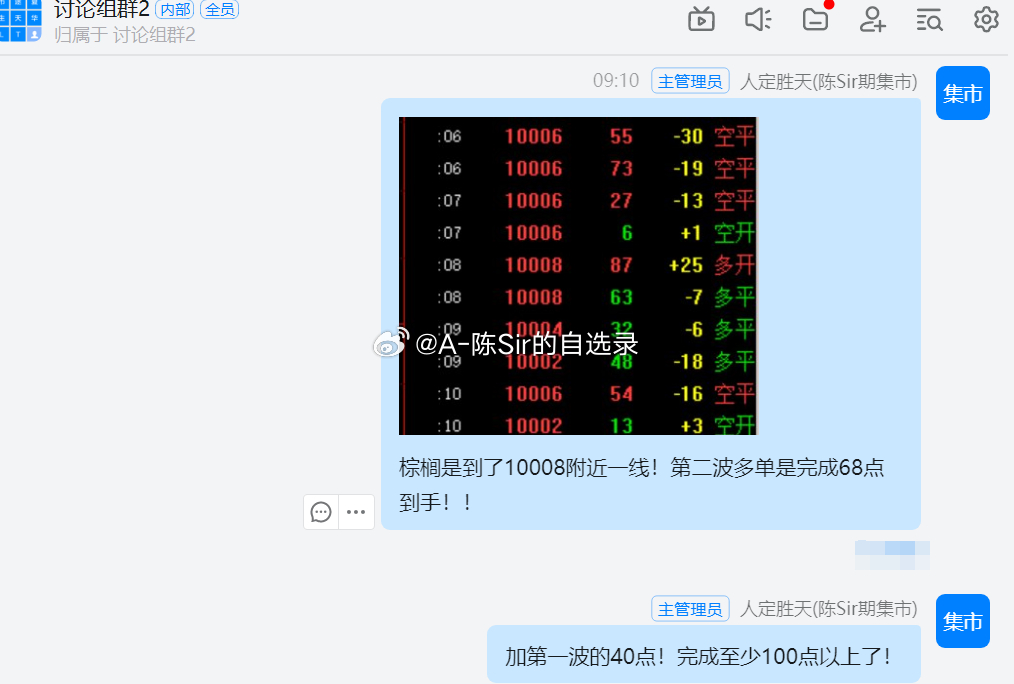Click the 全员 tag next to group name

tap(220, 10)
